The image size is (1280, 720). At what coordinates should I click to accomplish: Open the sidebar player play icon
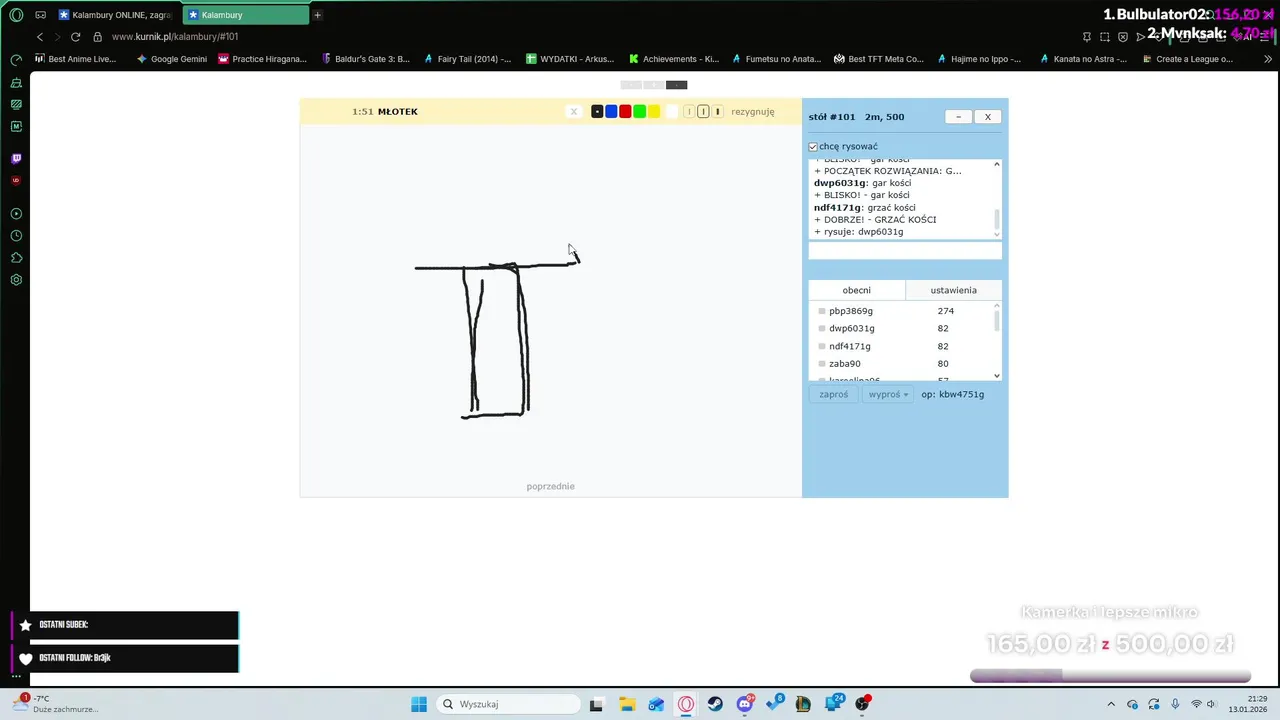click(16, 214)
